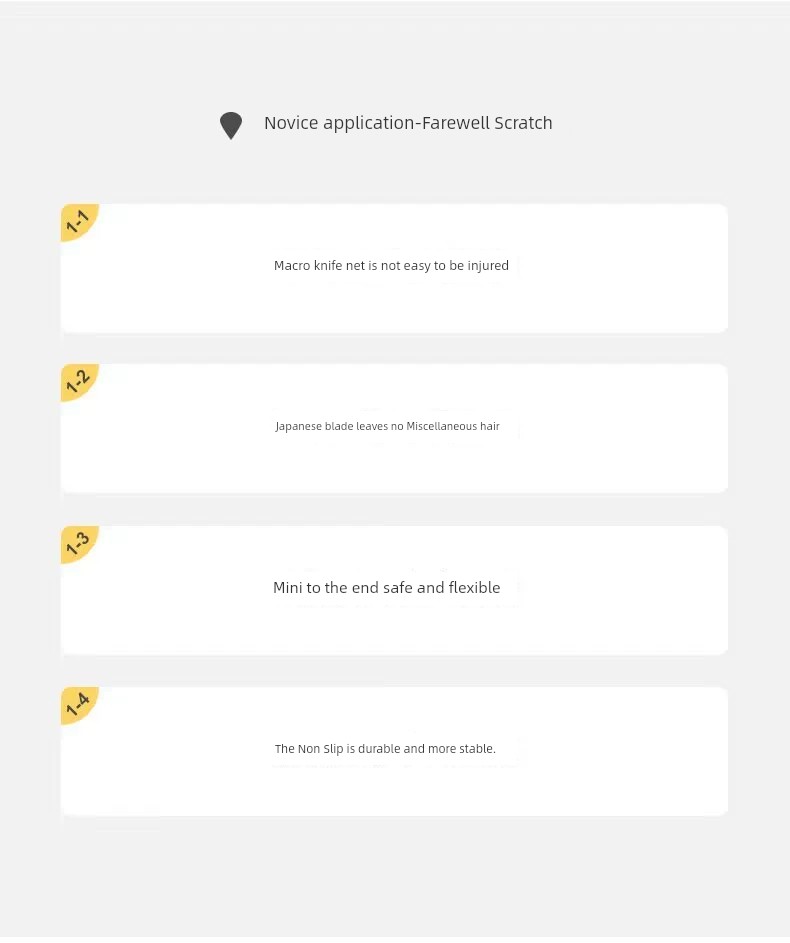The height and width of the screenshot is (943, 790).
Task: Click the Non Slip is durable description line
Action: point(385,749)
